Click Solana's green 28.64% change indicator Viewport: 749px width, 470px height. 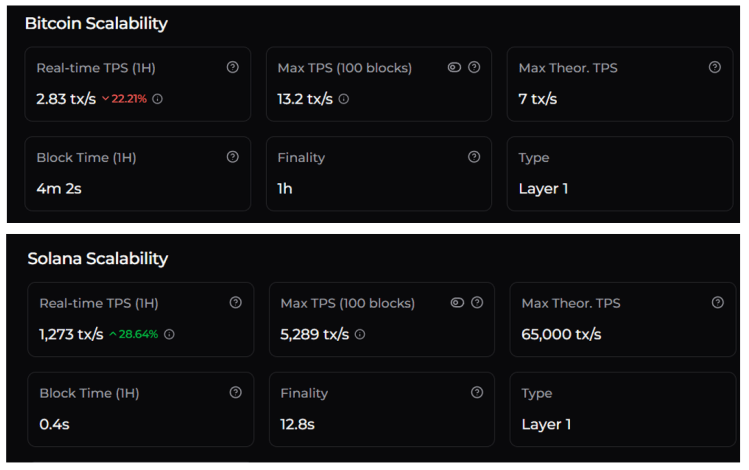(135, 334)
